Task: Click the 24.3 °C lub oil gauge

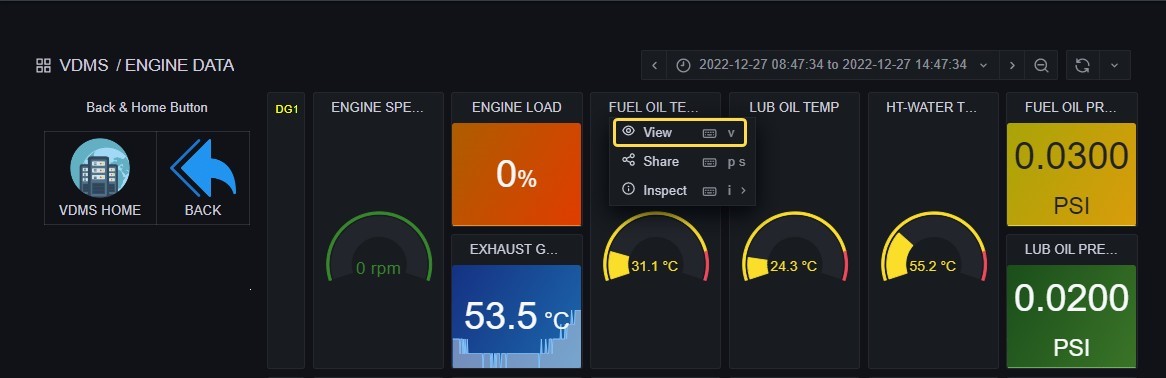Action: [x=794, y=248]
